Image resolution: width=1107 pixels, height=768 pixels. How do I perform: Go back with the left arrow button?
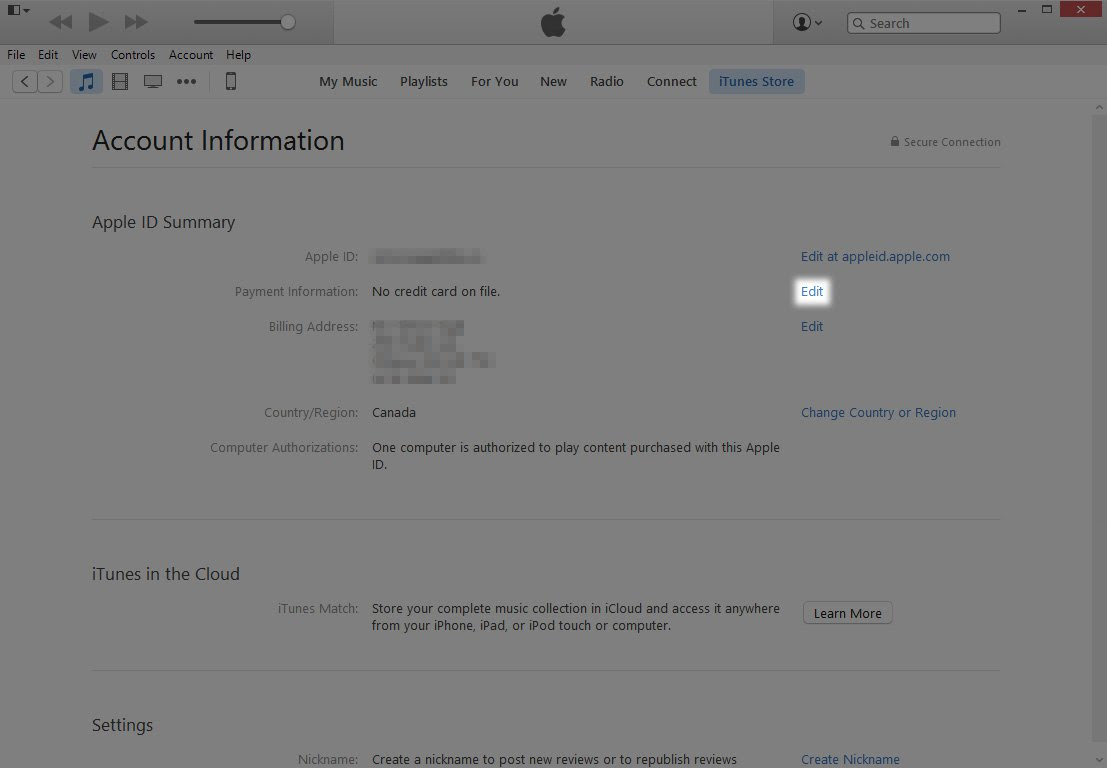point(25,81)
